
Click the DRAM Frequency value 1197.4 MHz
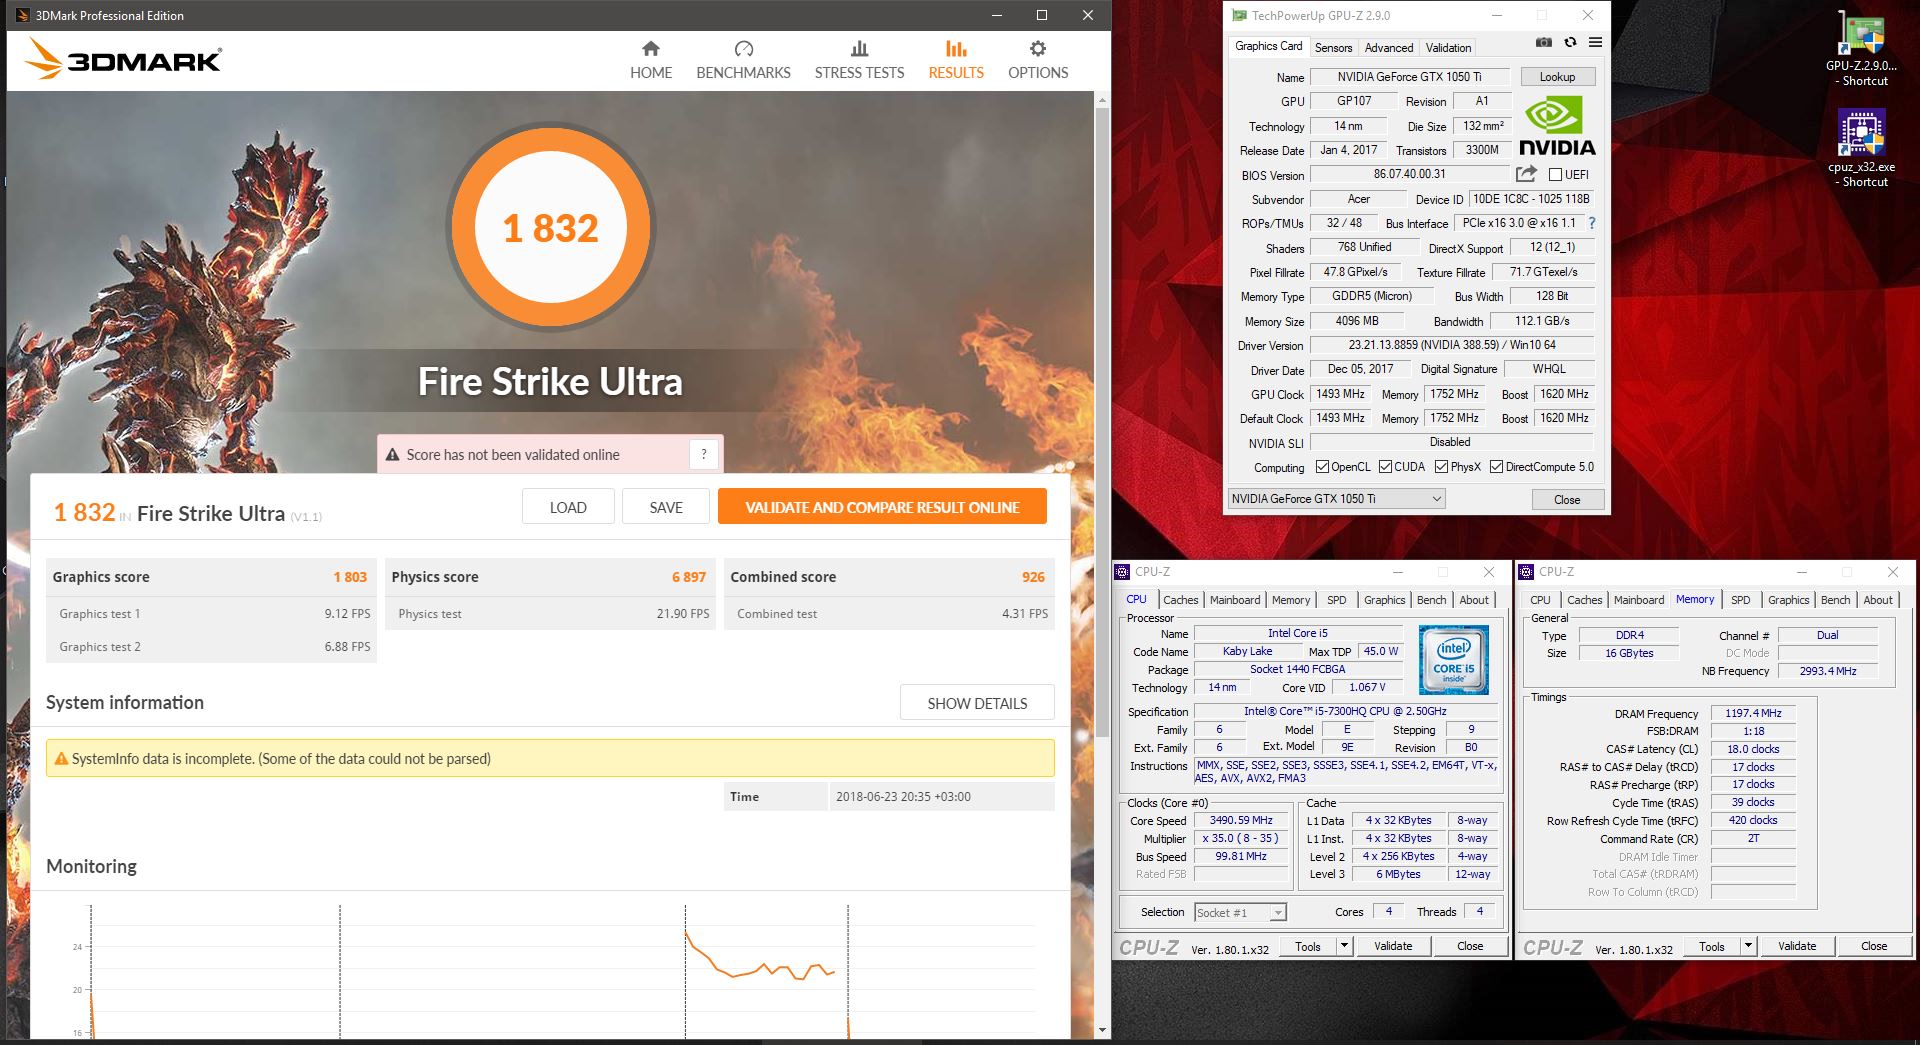tap(1753, 713)
